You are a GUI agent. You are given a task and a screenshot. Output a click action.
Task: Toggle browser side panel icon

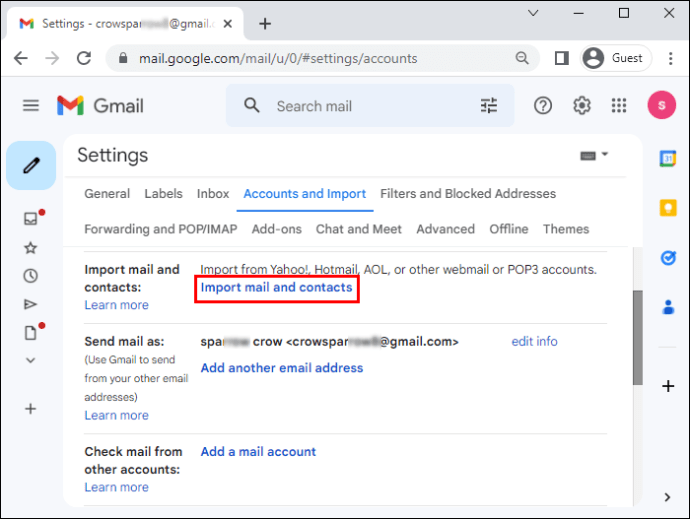tap(562, 58)
